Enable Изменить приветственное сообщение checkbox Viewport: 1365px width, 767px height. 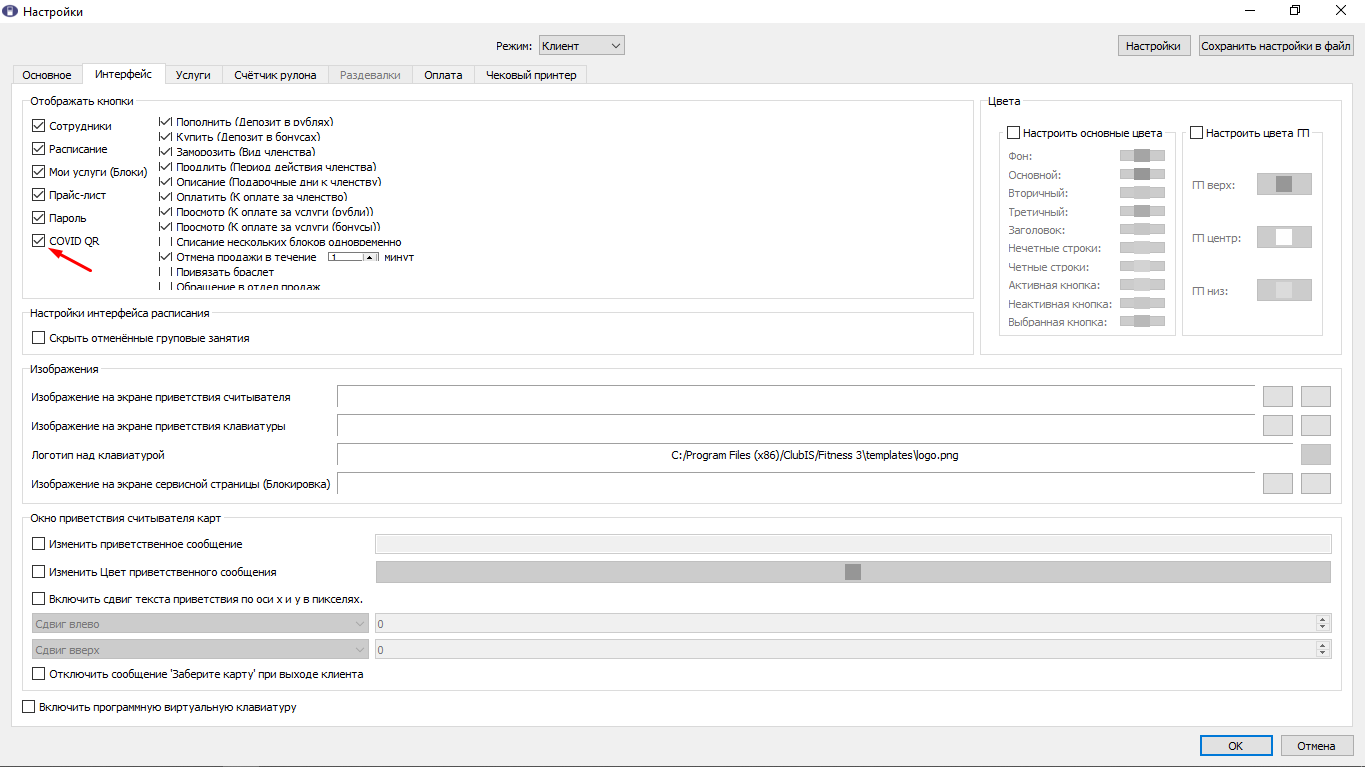pyautogui.click(x=39, y=544)
